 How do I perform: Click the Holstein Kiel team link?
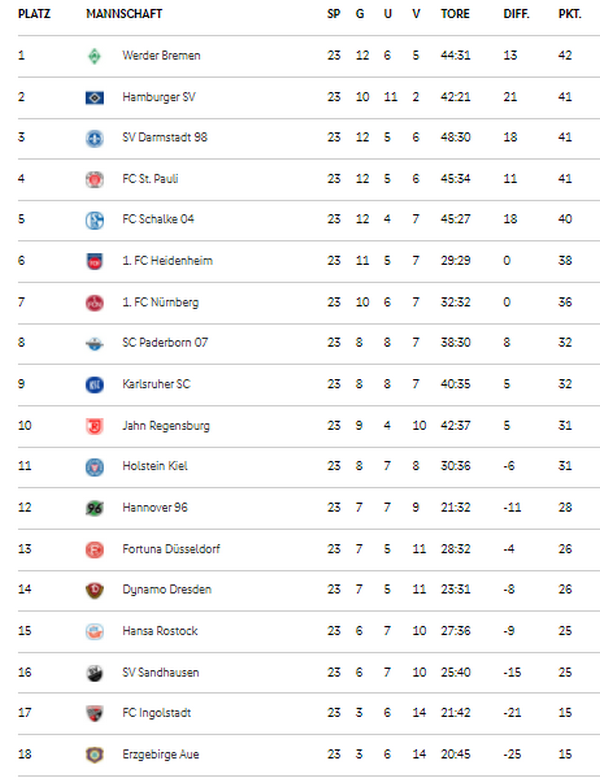[155, 466]
